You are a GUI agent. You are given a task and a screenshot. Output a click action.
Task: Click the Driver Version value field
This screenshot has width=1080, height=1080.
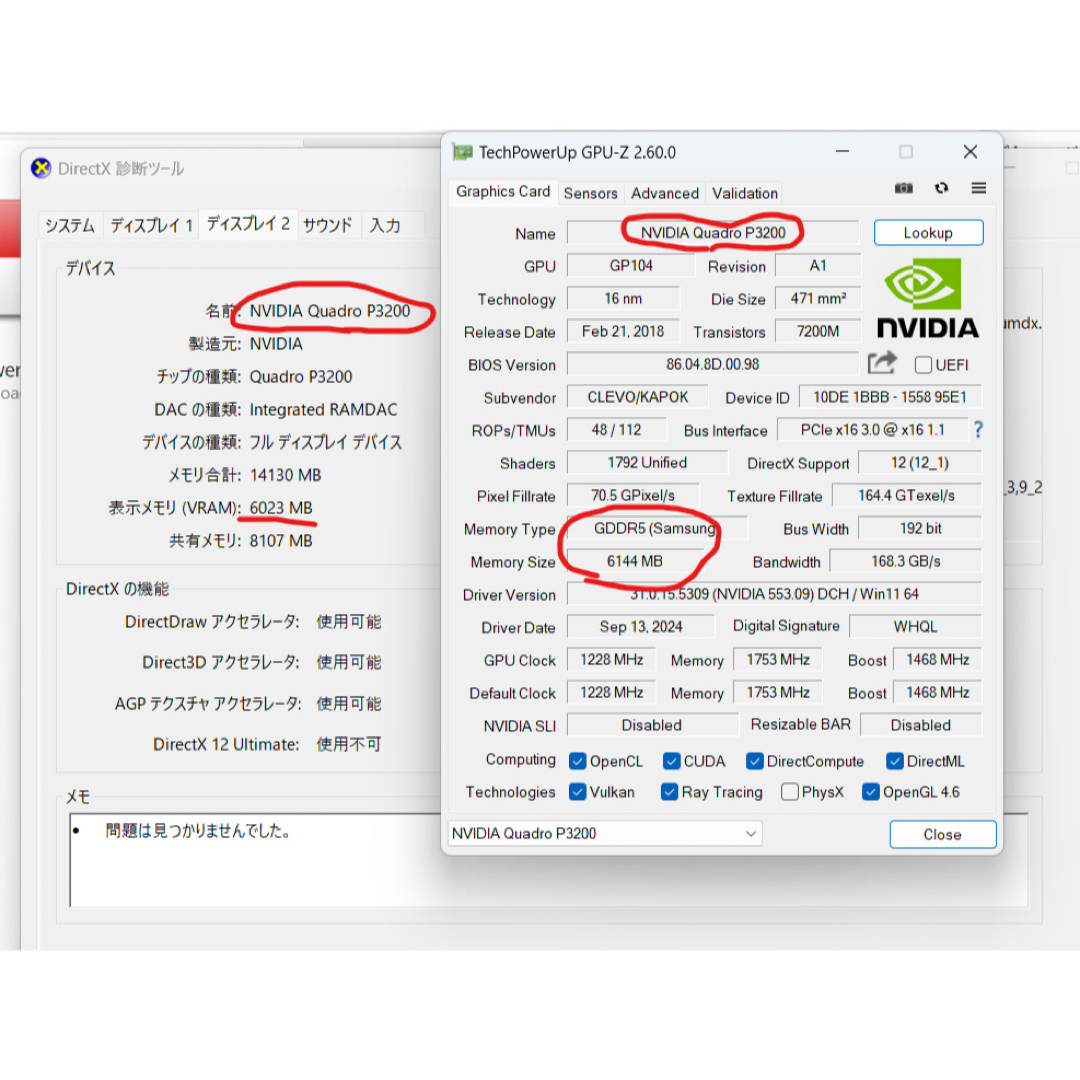tap(774, 594)
